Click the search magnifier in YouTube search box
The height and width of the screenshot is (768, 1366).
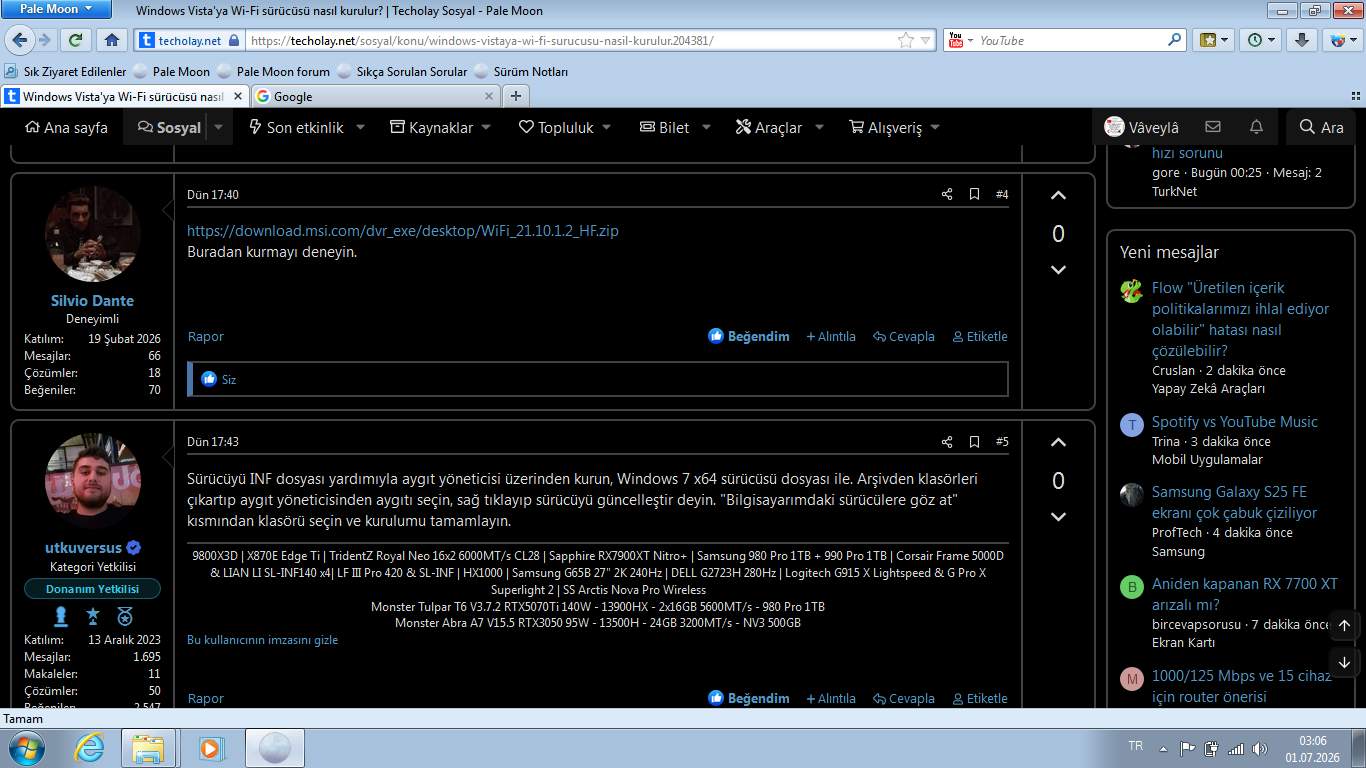point(1175,40)
